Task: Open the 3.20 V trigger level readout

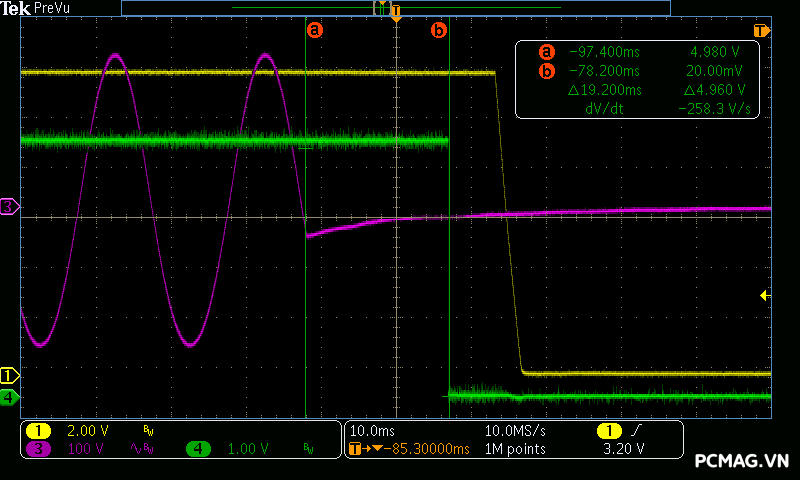Action: pyautogui.click(x=627, y=449)
